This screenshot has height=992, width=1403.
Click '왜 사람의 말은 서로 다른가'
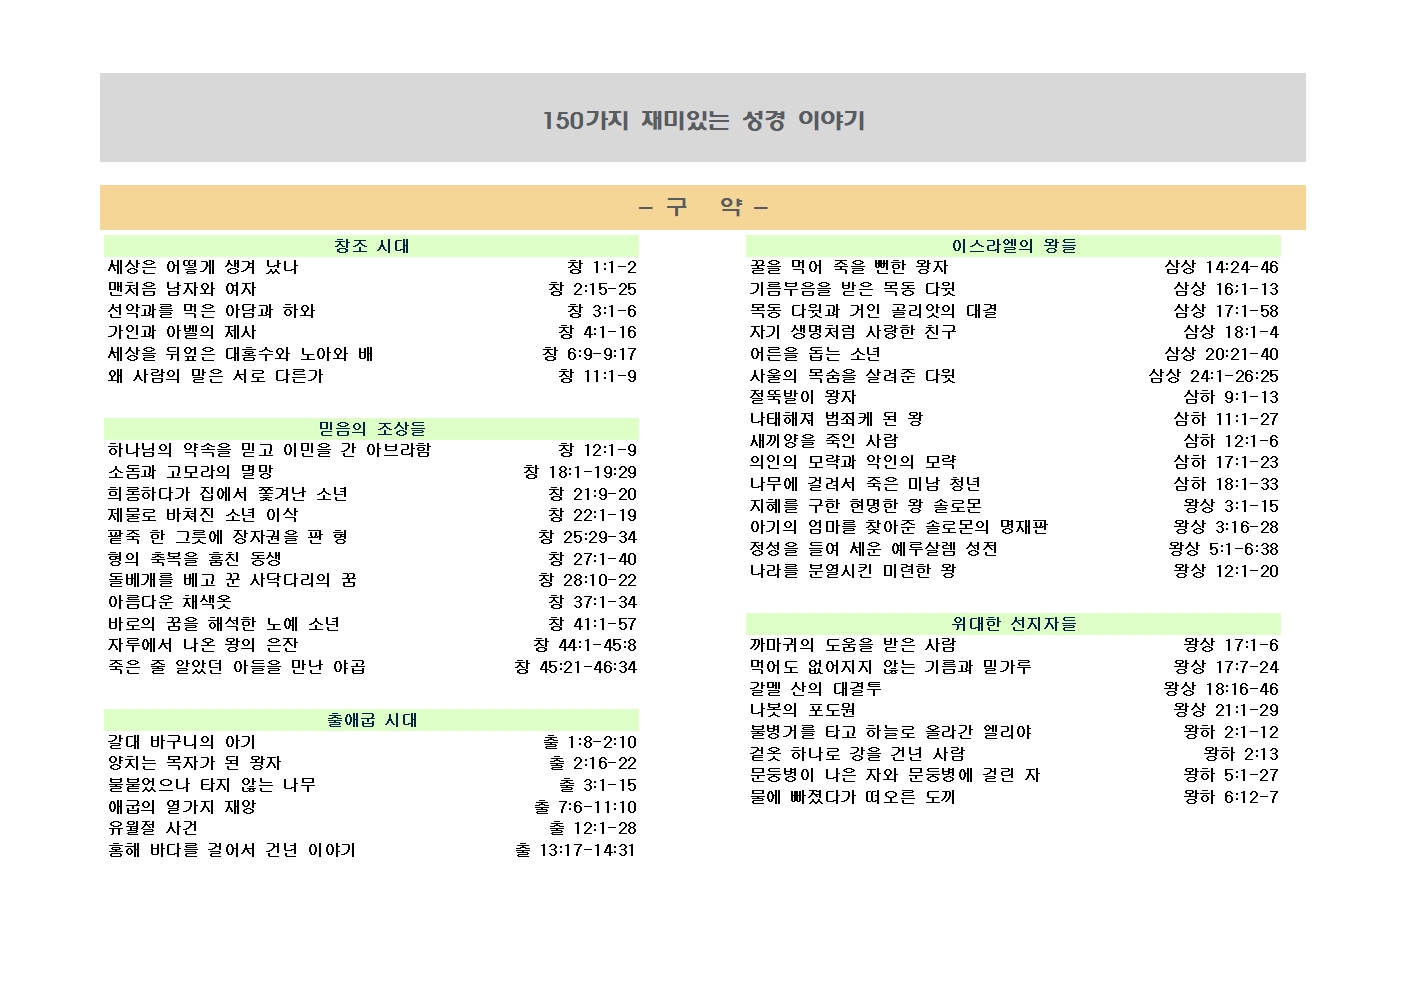click(x=215, y=376)
